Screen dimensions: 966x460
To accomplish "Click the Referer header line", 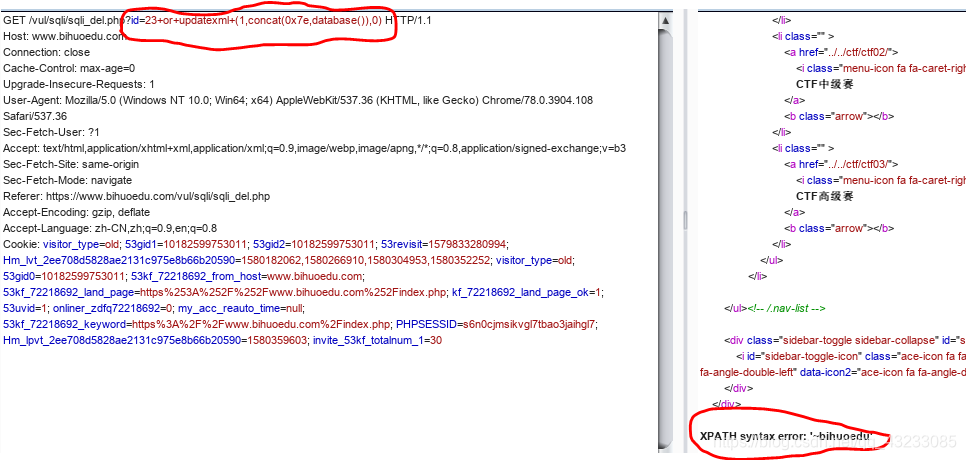I will (136, 196).
